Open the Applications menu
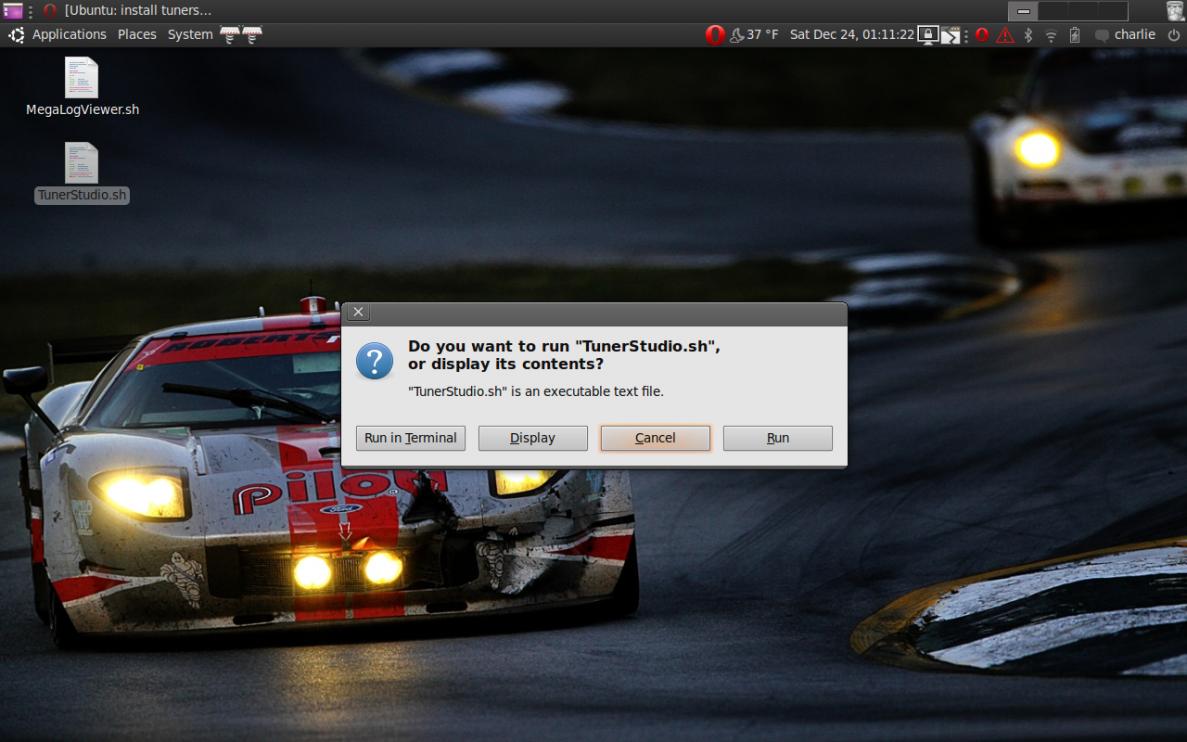The height and width of the screenshot is (742, 1187). coord(69,35)
